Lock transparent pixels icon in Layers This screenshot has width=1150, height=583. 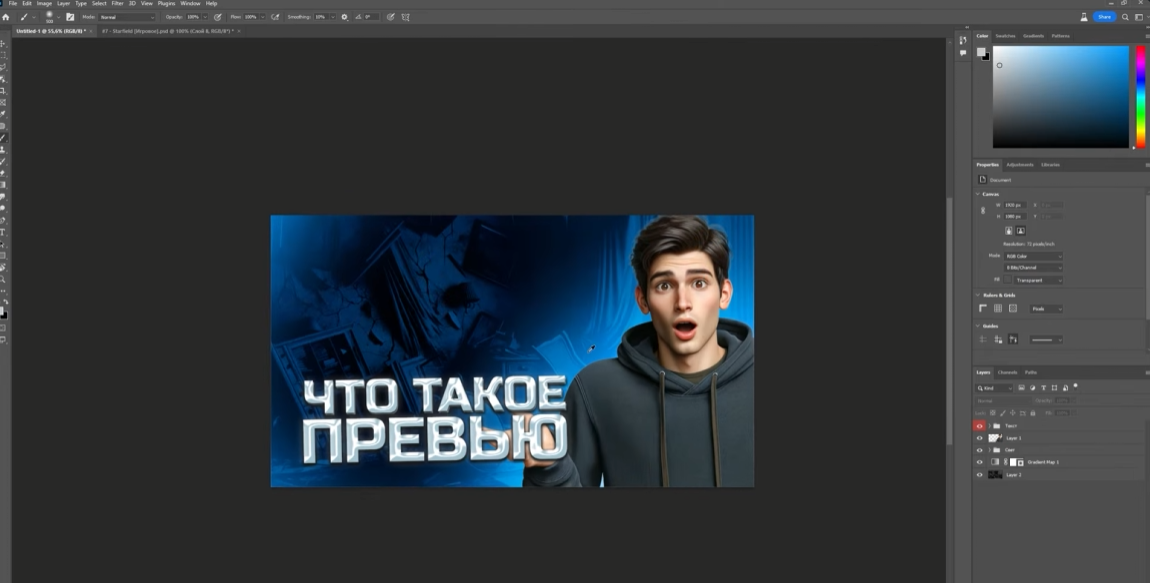pos(993,413)
